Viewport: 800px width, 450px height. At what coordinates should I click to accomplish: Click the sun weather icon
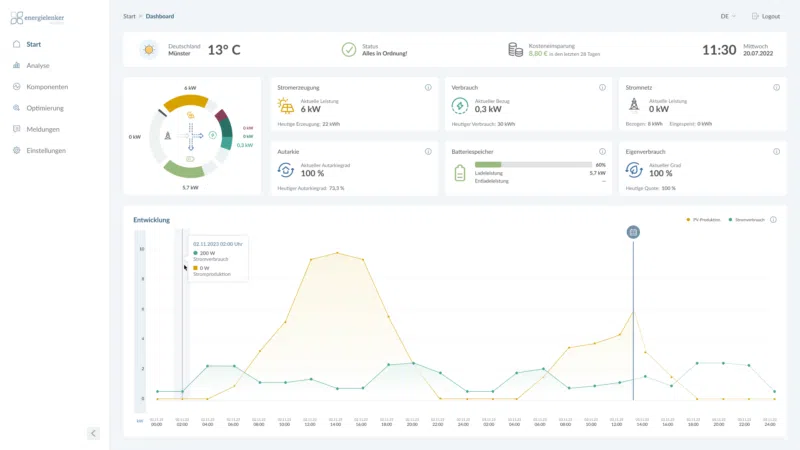(149, 49)
